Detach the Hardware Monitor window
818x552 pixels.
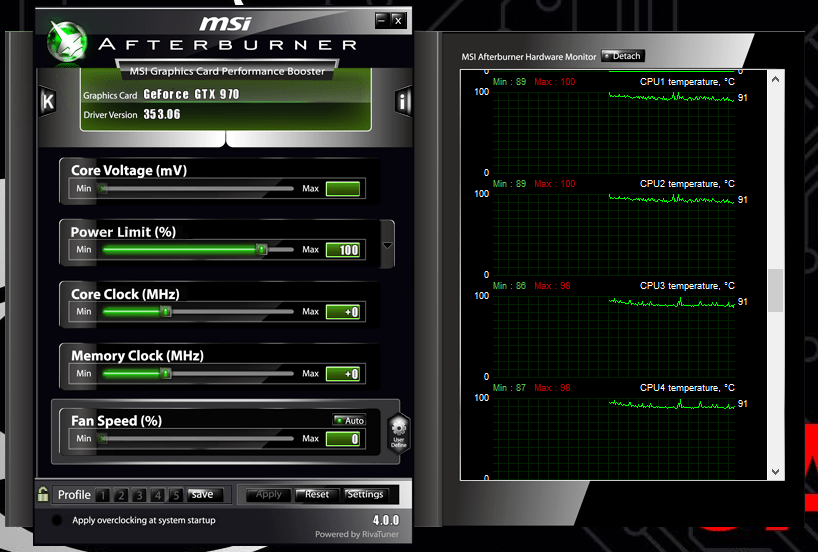point(623,56)
